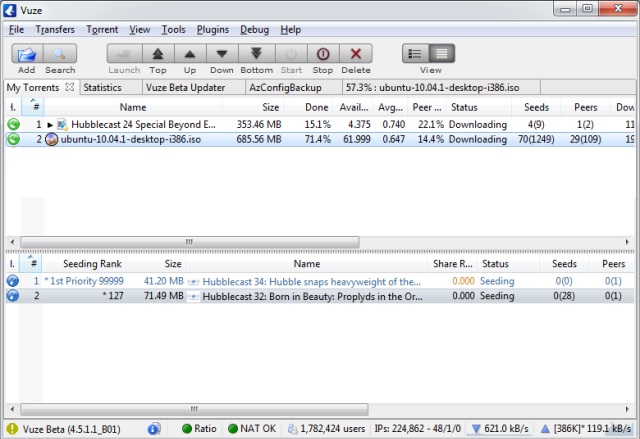The image size is (640, 439).
Task: Switch to the Statistics tab
Action: pyautogui.click(x=102, y=88)
